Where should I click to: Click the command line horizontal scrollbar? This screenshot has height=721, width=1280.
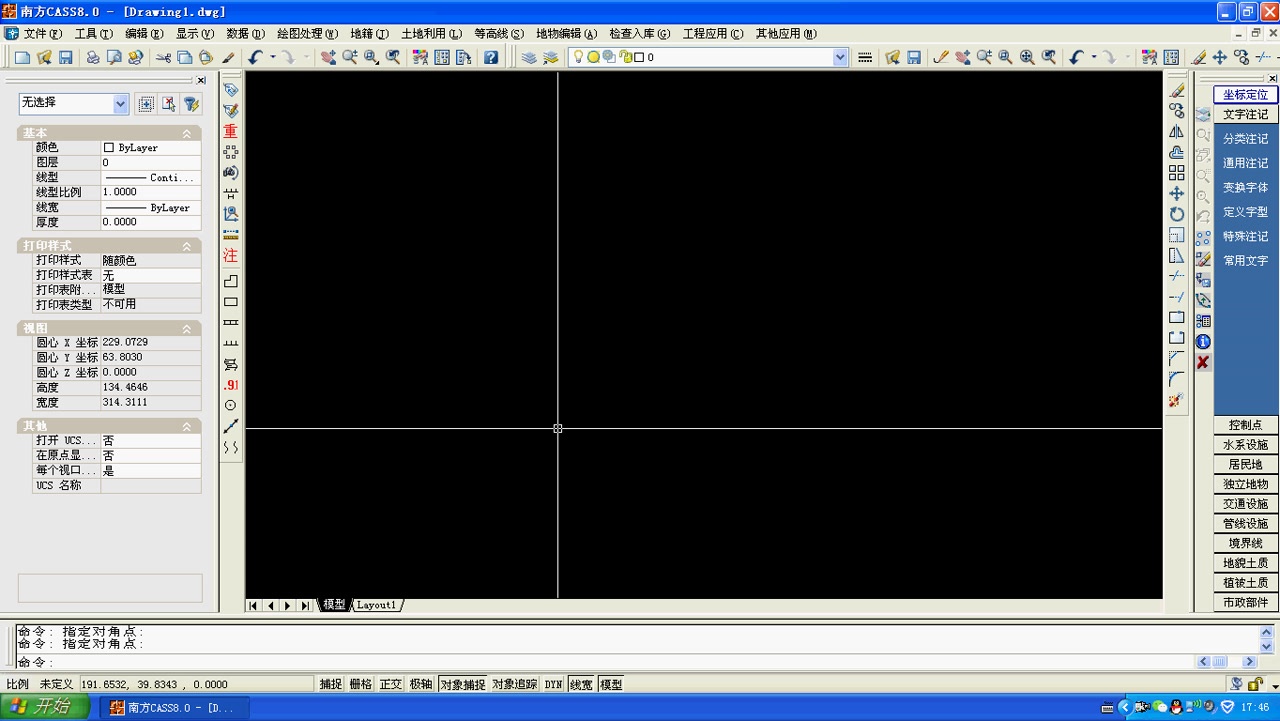pos(1227,662)
